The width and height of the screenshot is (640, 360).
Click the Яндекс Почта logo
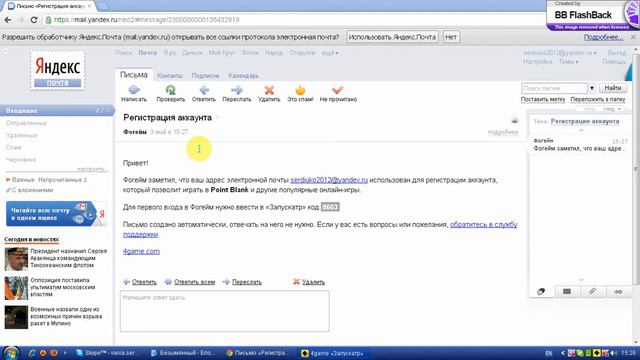(x=58, y=70)
